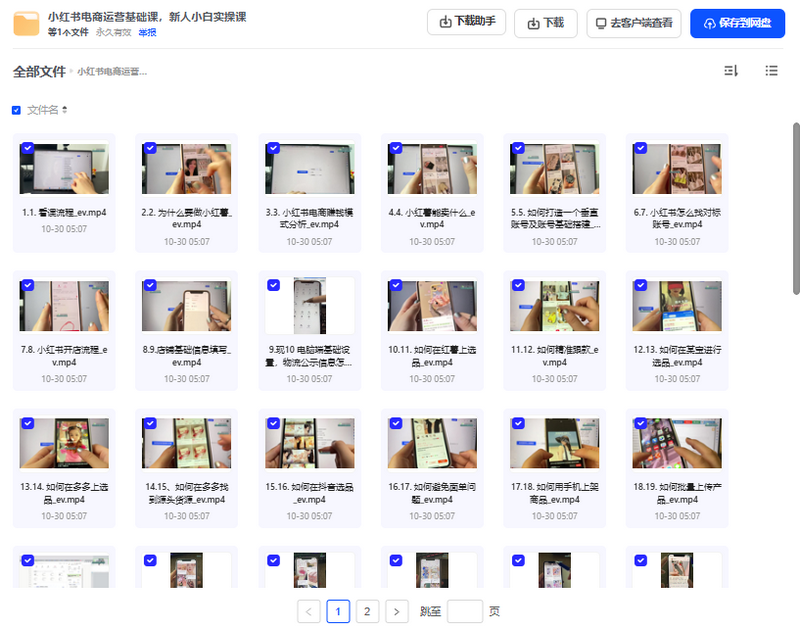Image resolution: width=800 pixels, height=631 pixels.
Task: Click the yellow folder icon in the header
Action: click(x=25, y=23)
